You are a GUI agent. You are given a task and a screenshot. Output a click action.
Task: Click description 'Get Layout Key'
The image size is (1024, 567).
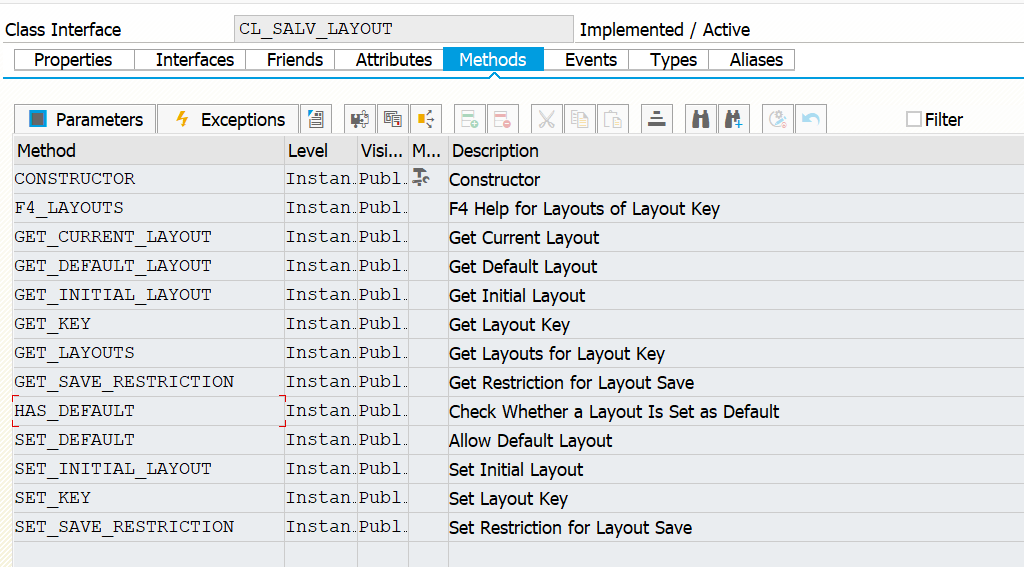click(x=509, y=325)
